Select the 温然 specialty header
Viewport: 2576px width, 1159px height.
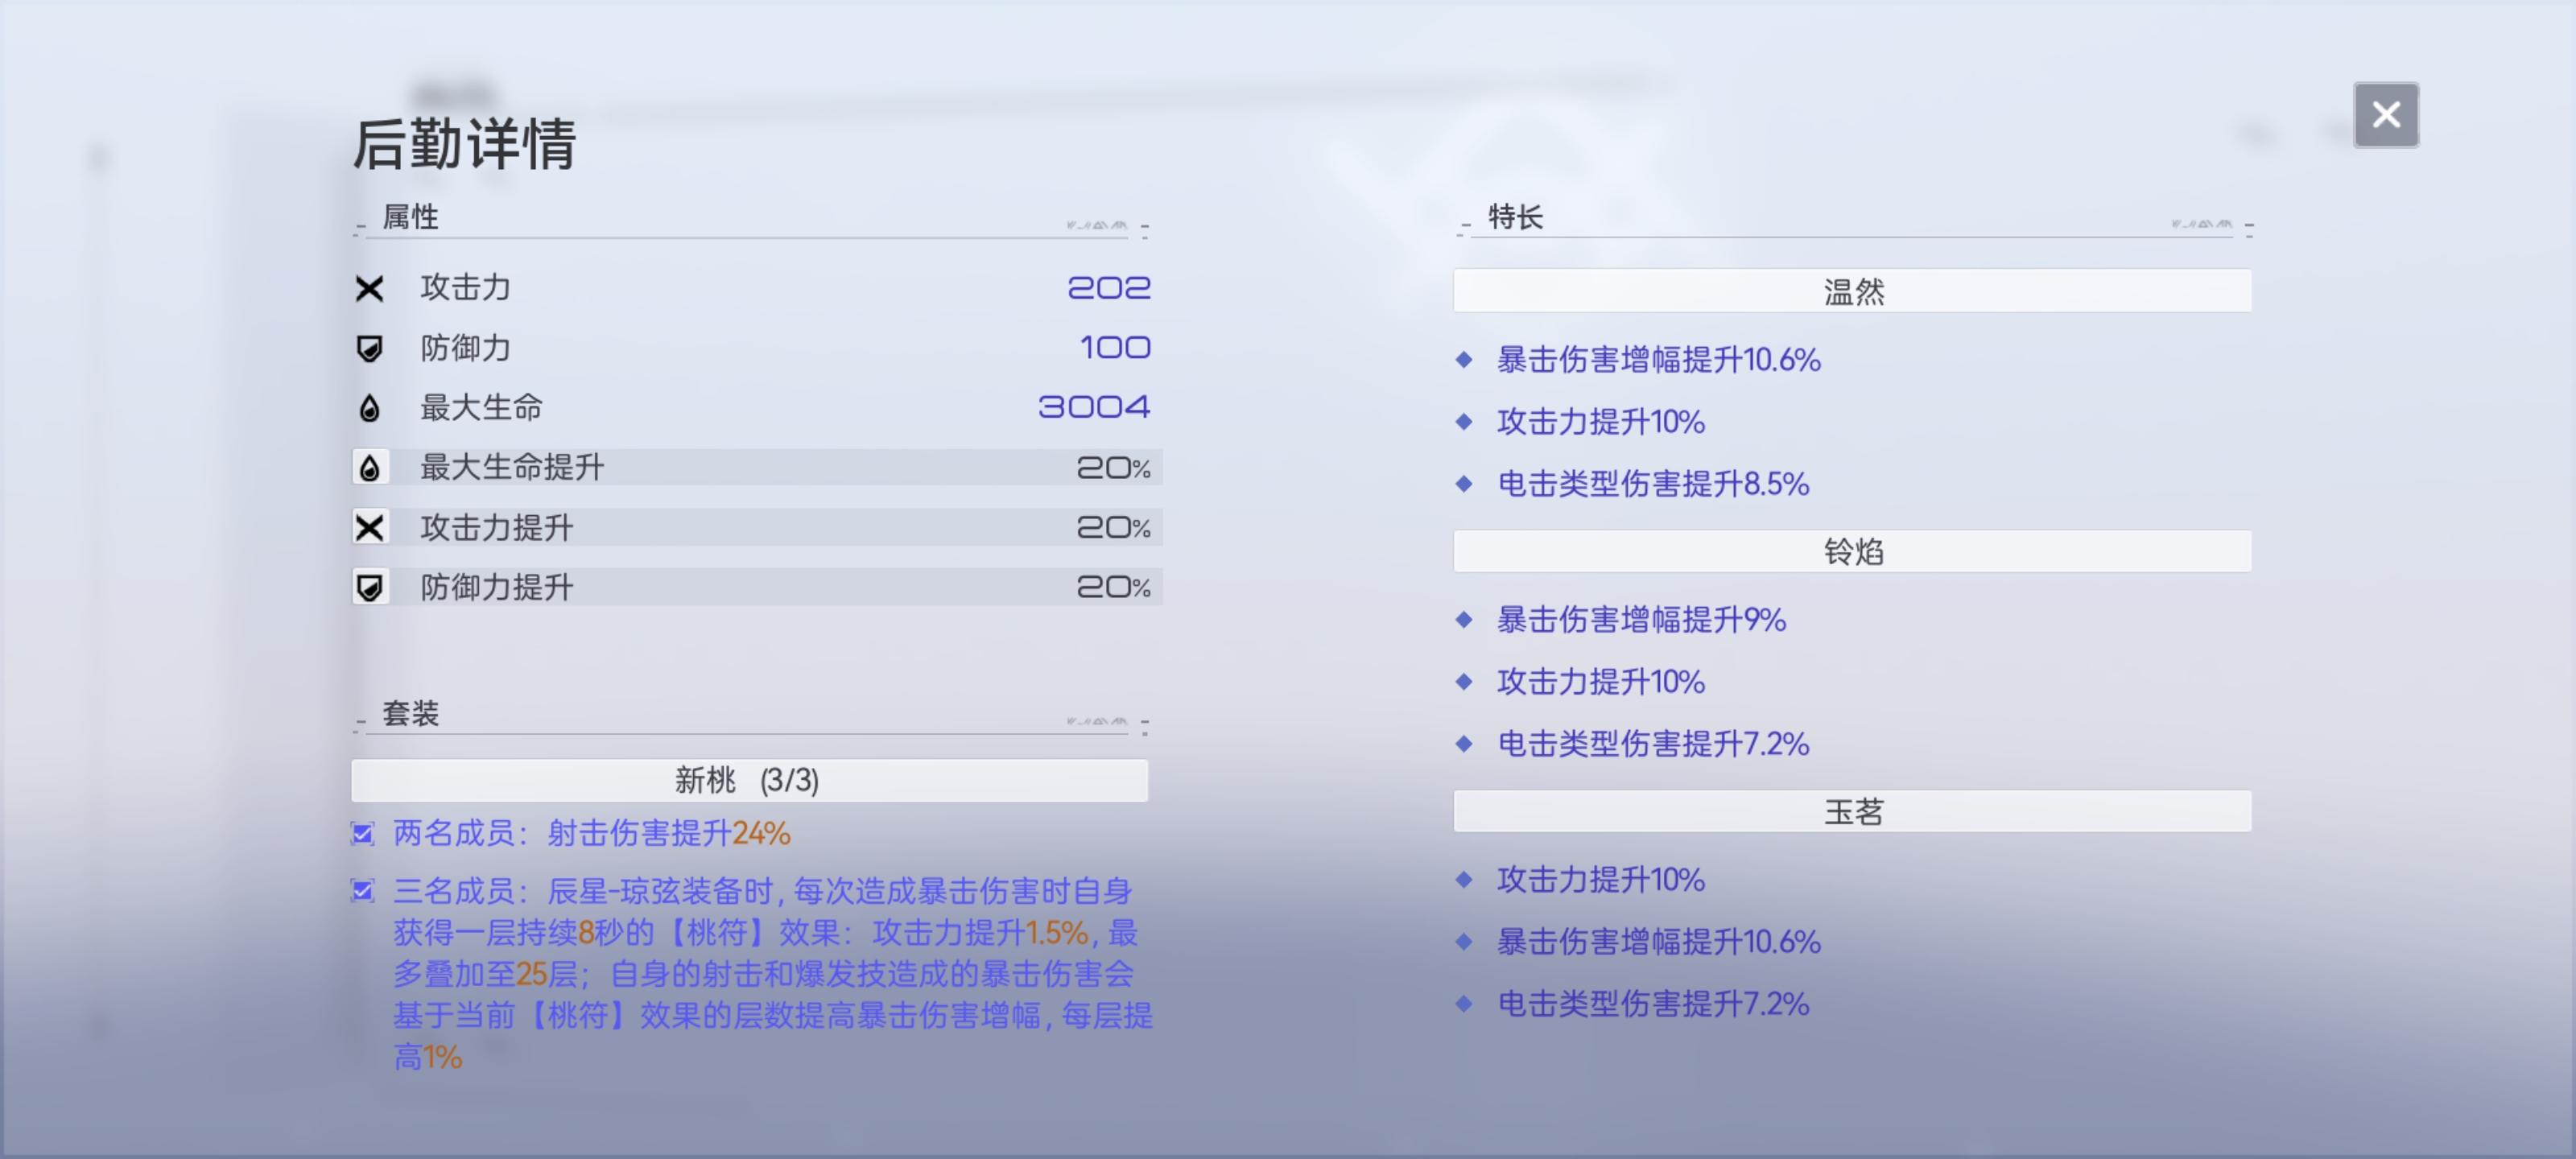click(x=1852, y=291)
